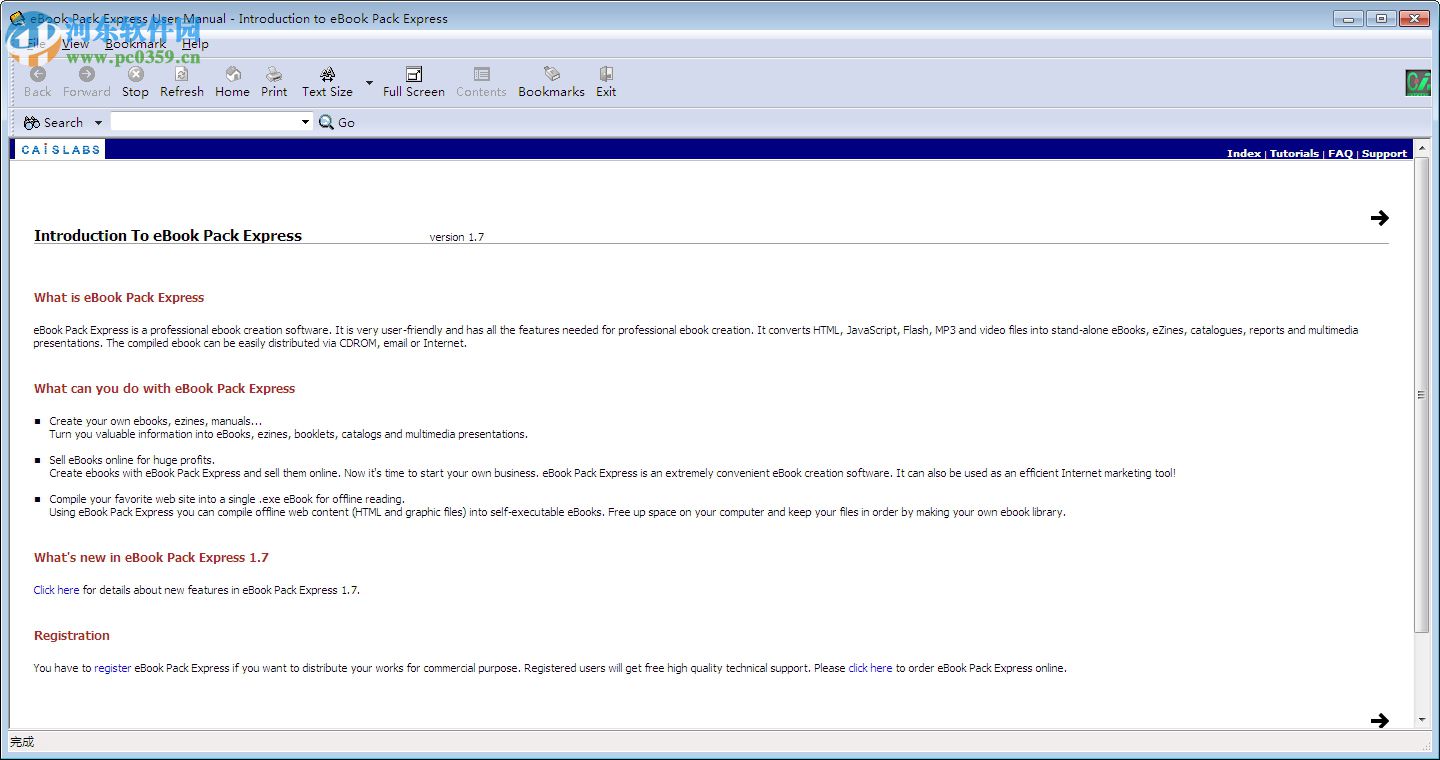Click the grayed-out Contents toolbar icon

(482, 74)
